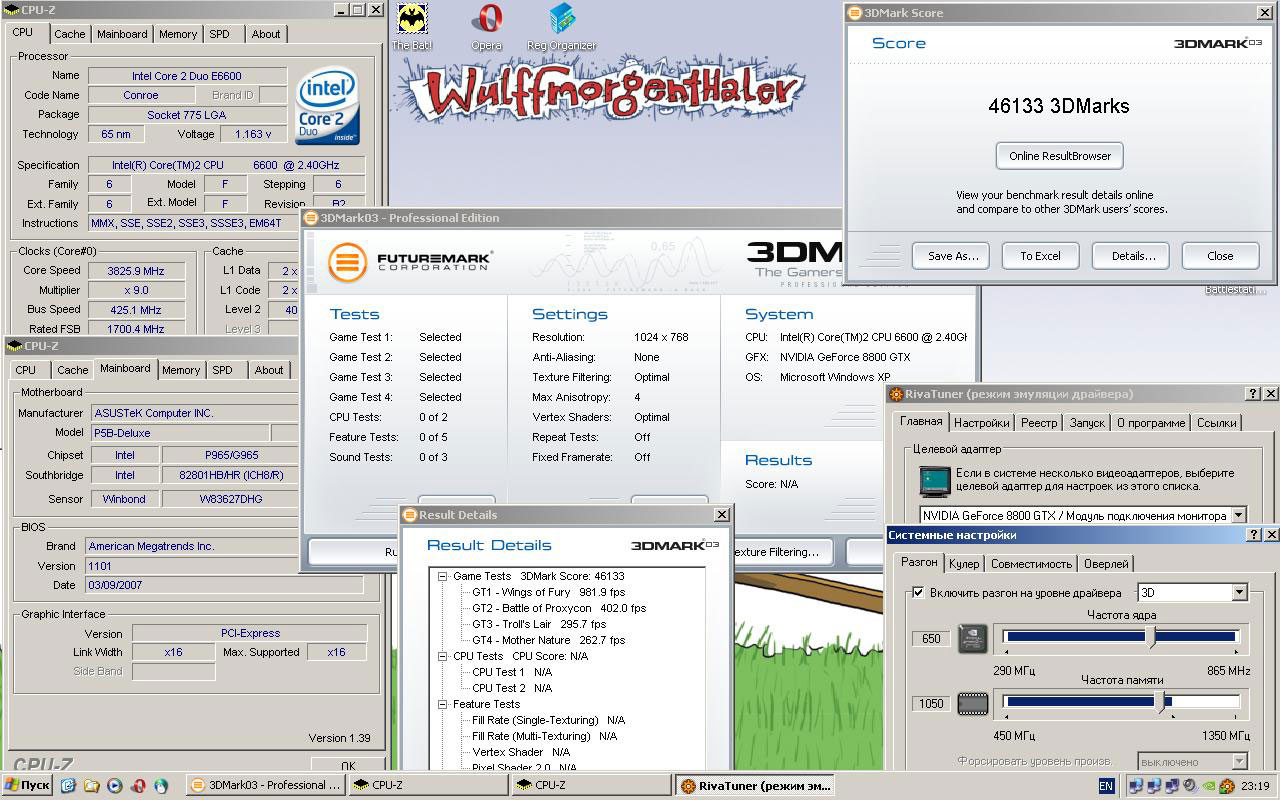
Task: Click the tray clock showing 23:19
Action: (1255, 786)
